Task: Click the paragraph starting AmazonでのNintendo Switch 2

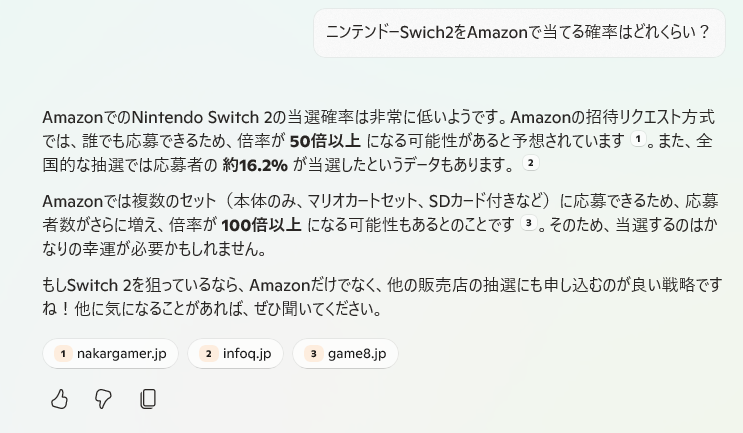Action: 379,141
